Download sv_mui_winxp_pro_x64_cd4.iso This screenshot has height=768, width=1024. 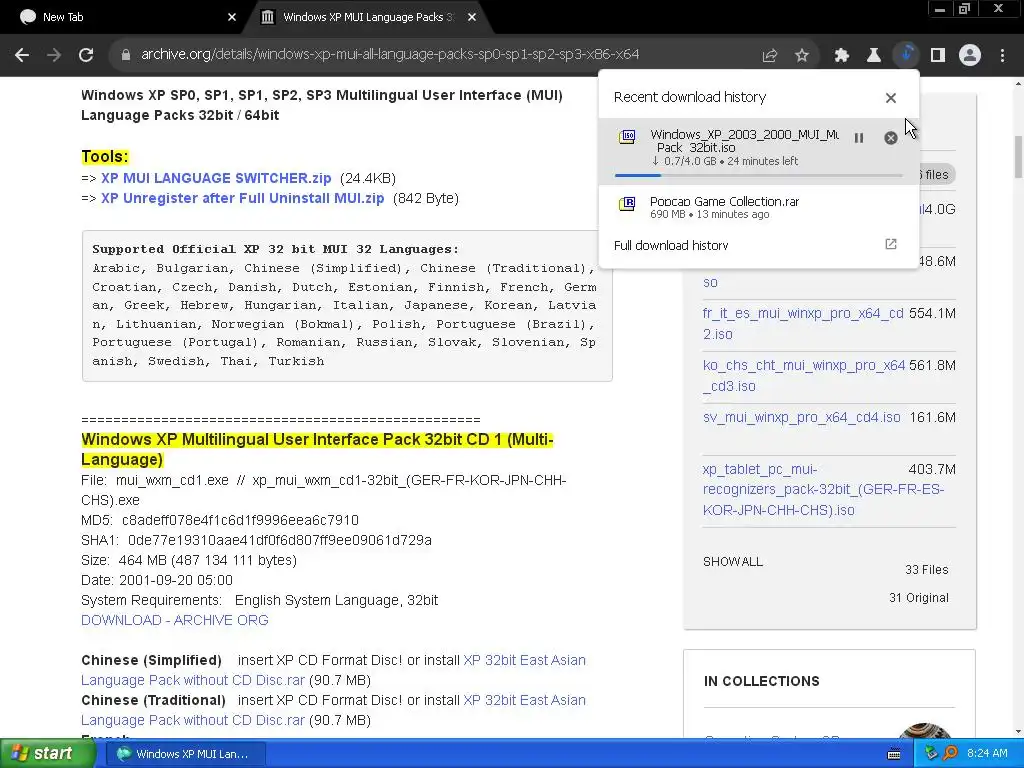pos(801,417)
